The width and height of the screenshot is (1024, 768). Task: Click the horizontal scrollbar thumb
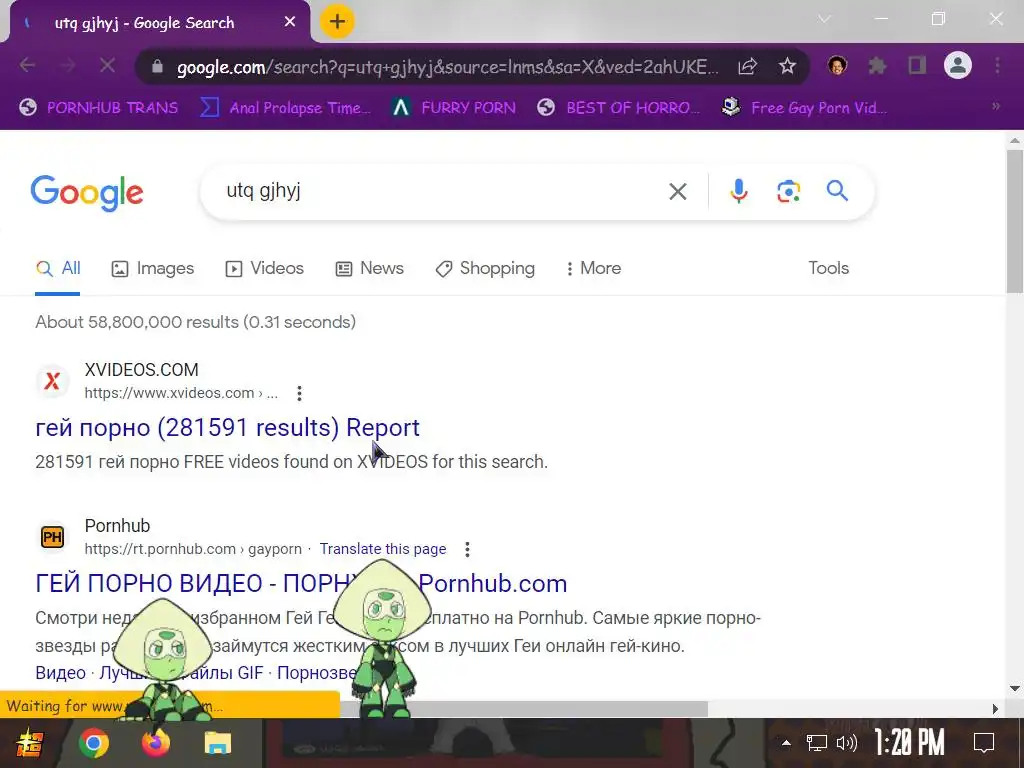pos(522,709)
